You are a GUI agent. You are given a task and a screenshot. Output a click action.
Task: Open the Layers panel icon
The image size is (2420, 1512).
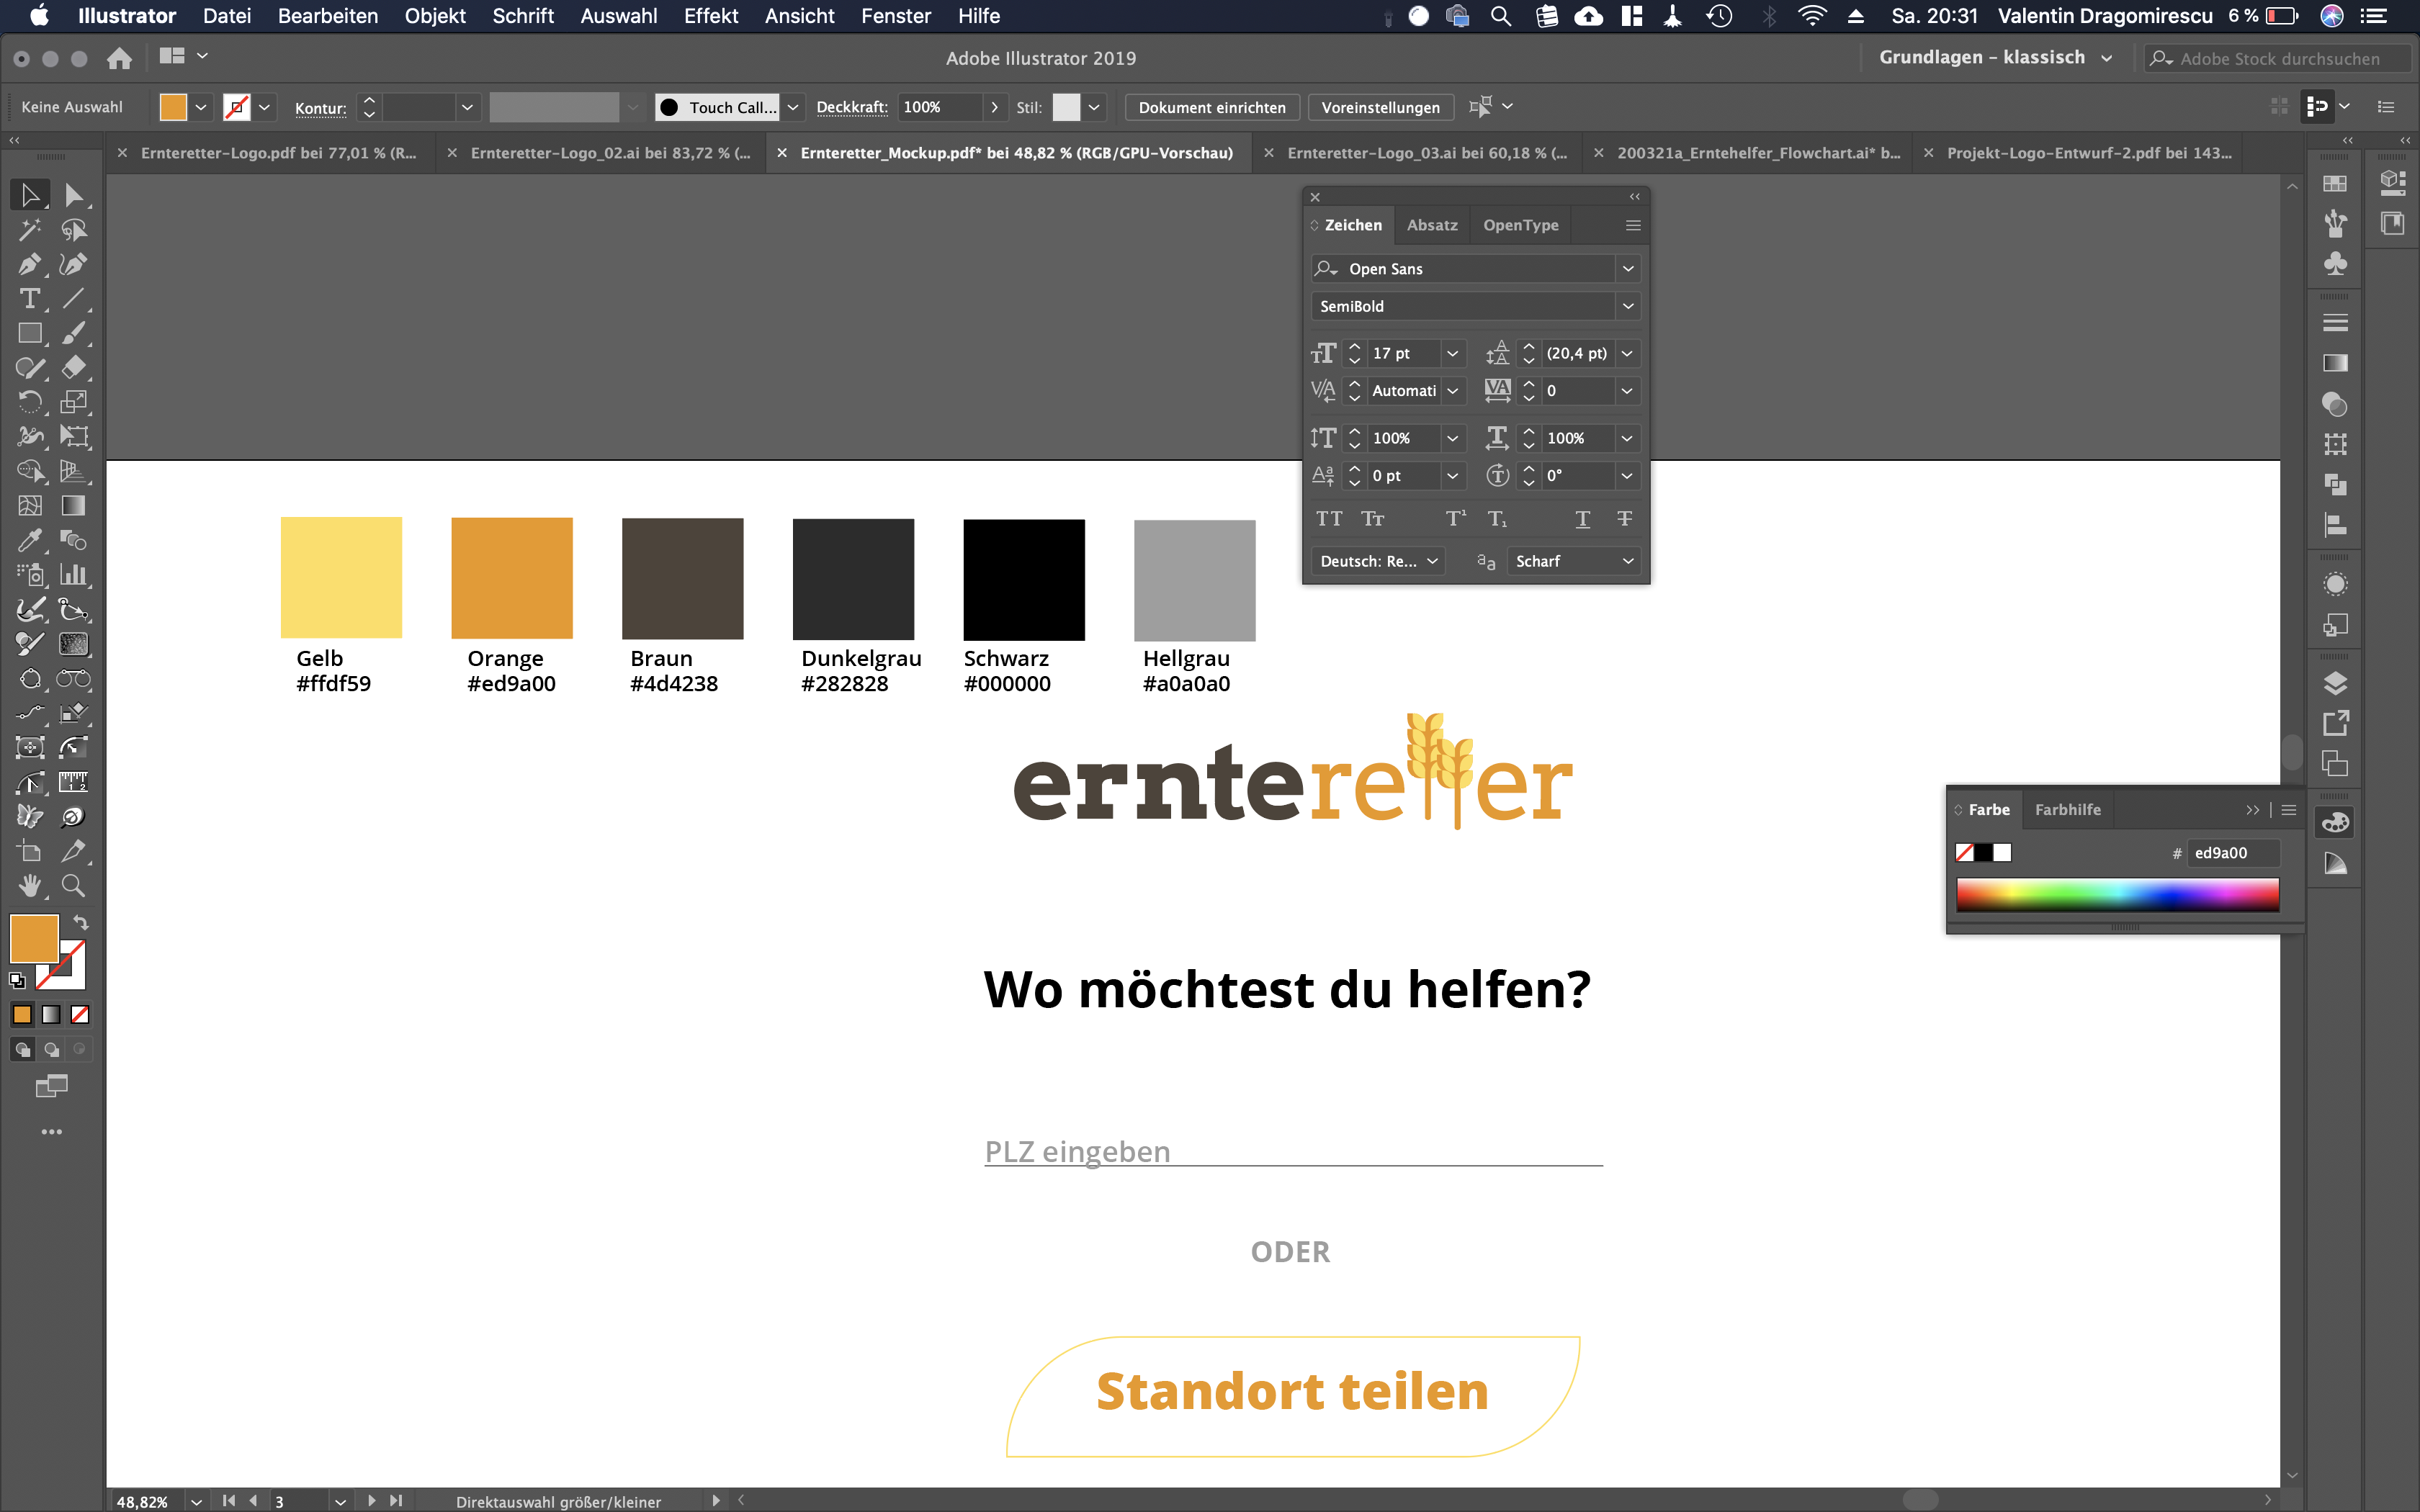pyautogui.click(x=2335, y=683)
